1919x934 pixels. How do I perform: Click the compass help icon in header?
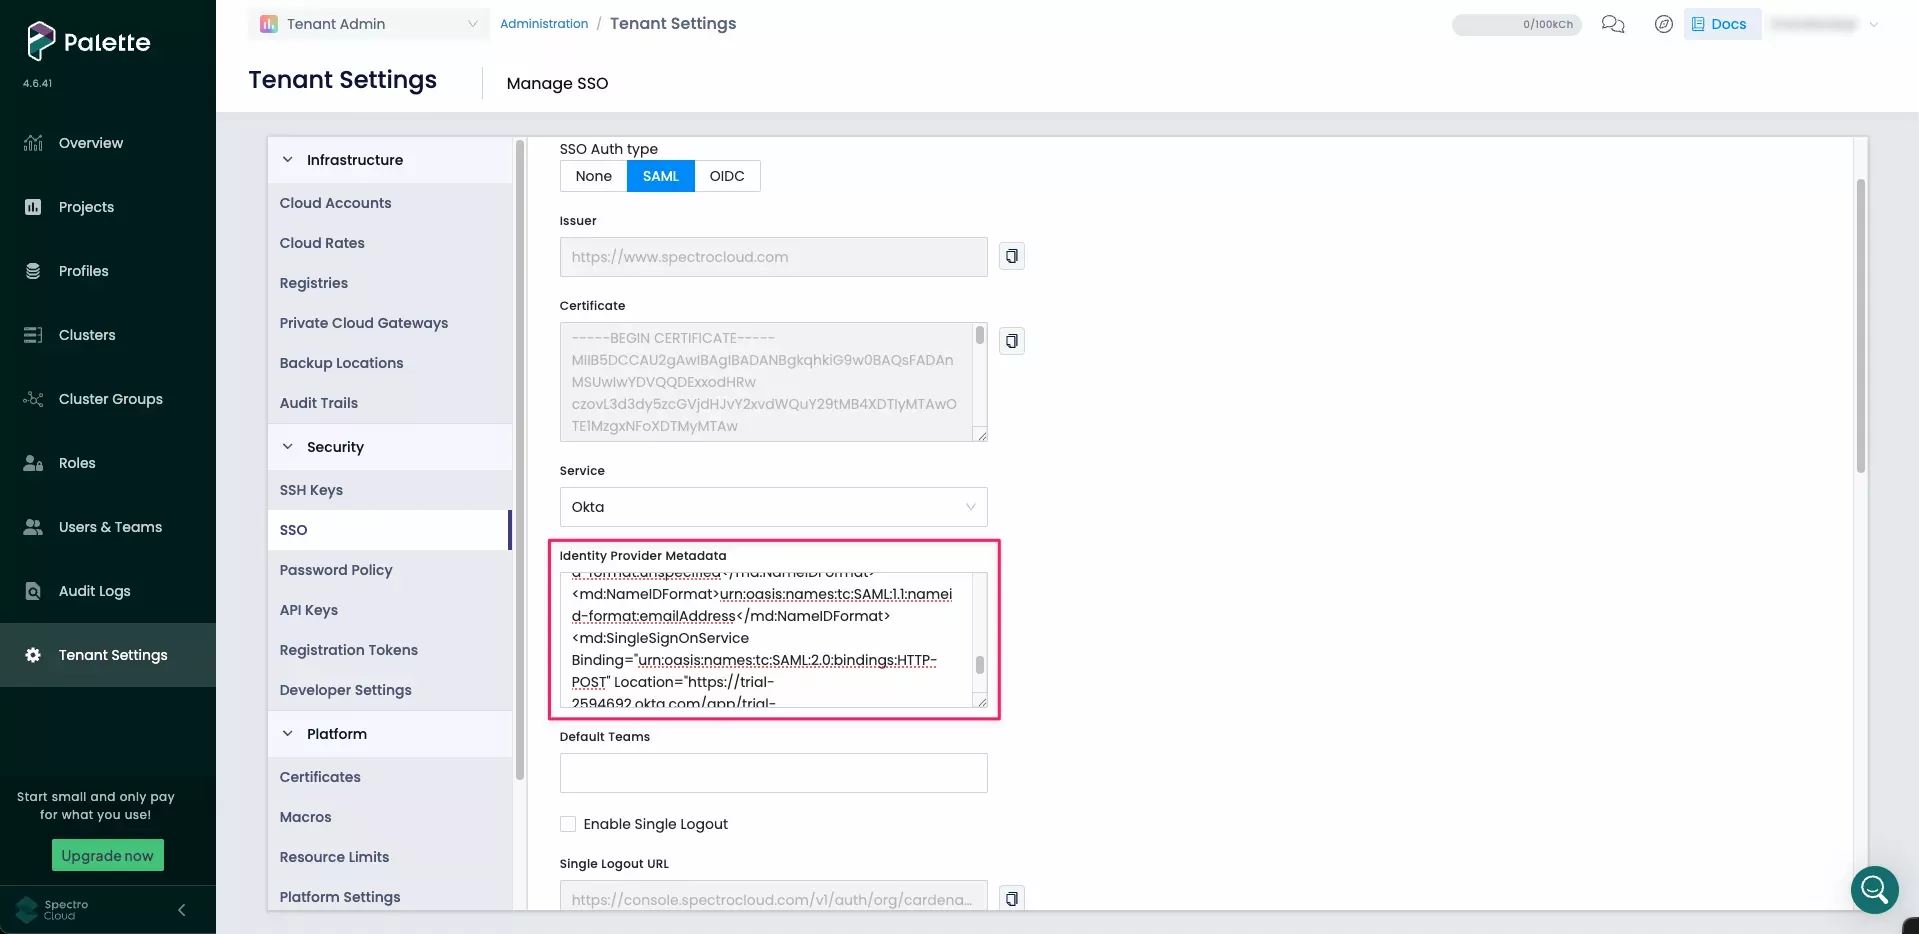click(x=1663, y=24)
